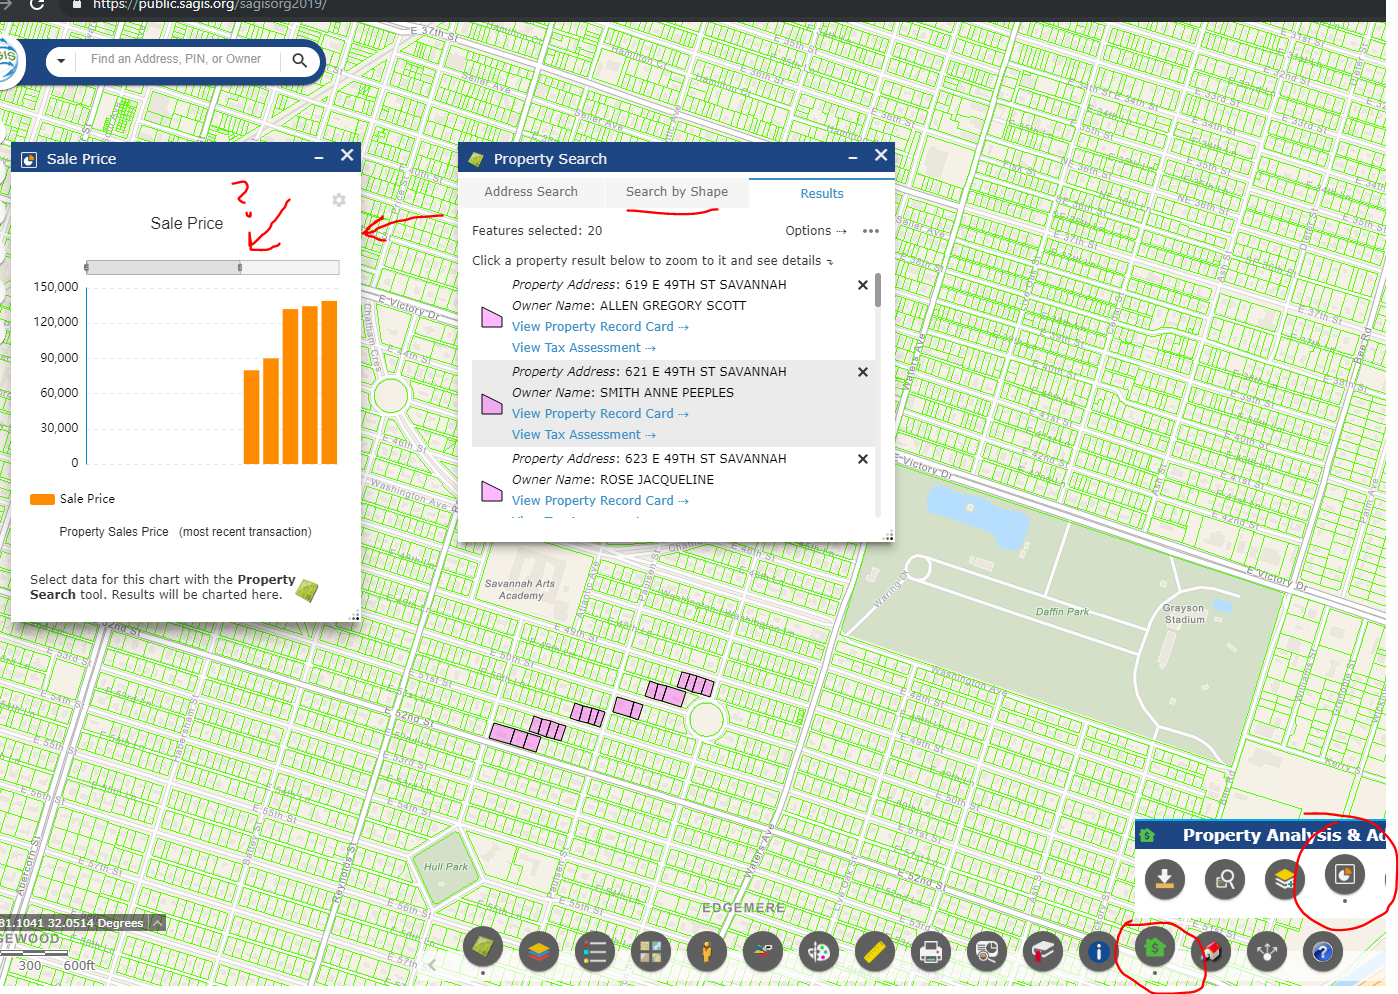
Task: Expand the coordinates display arrow
Action: (158, 923)
